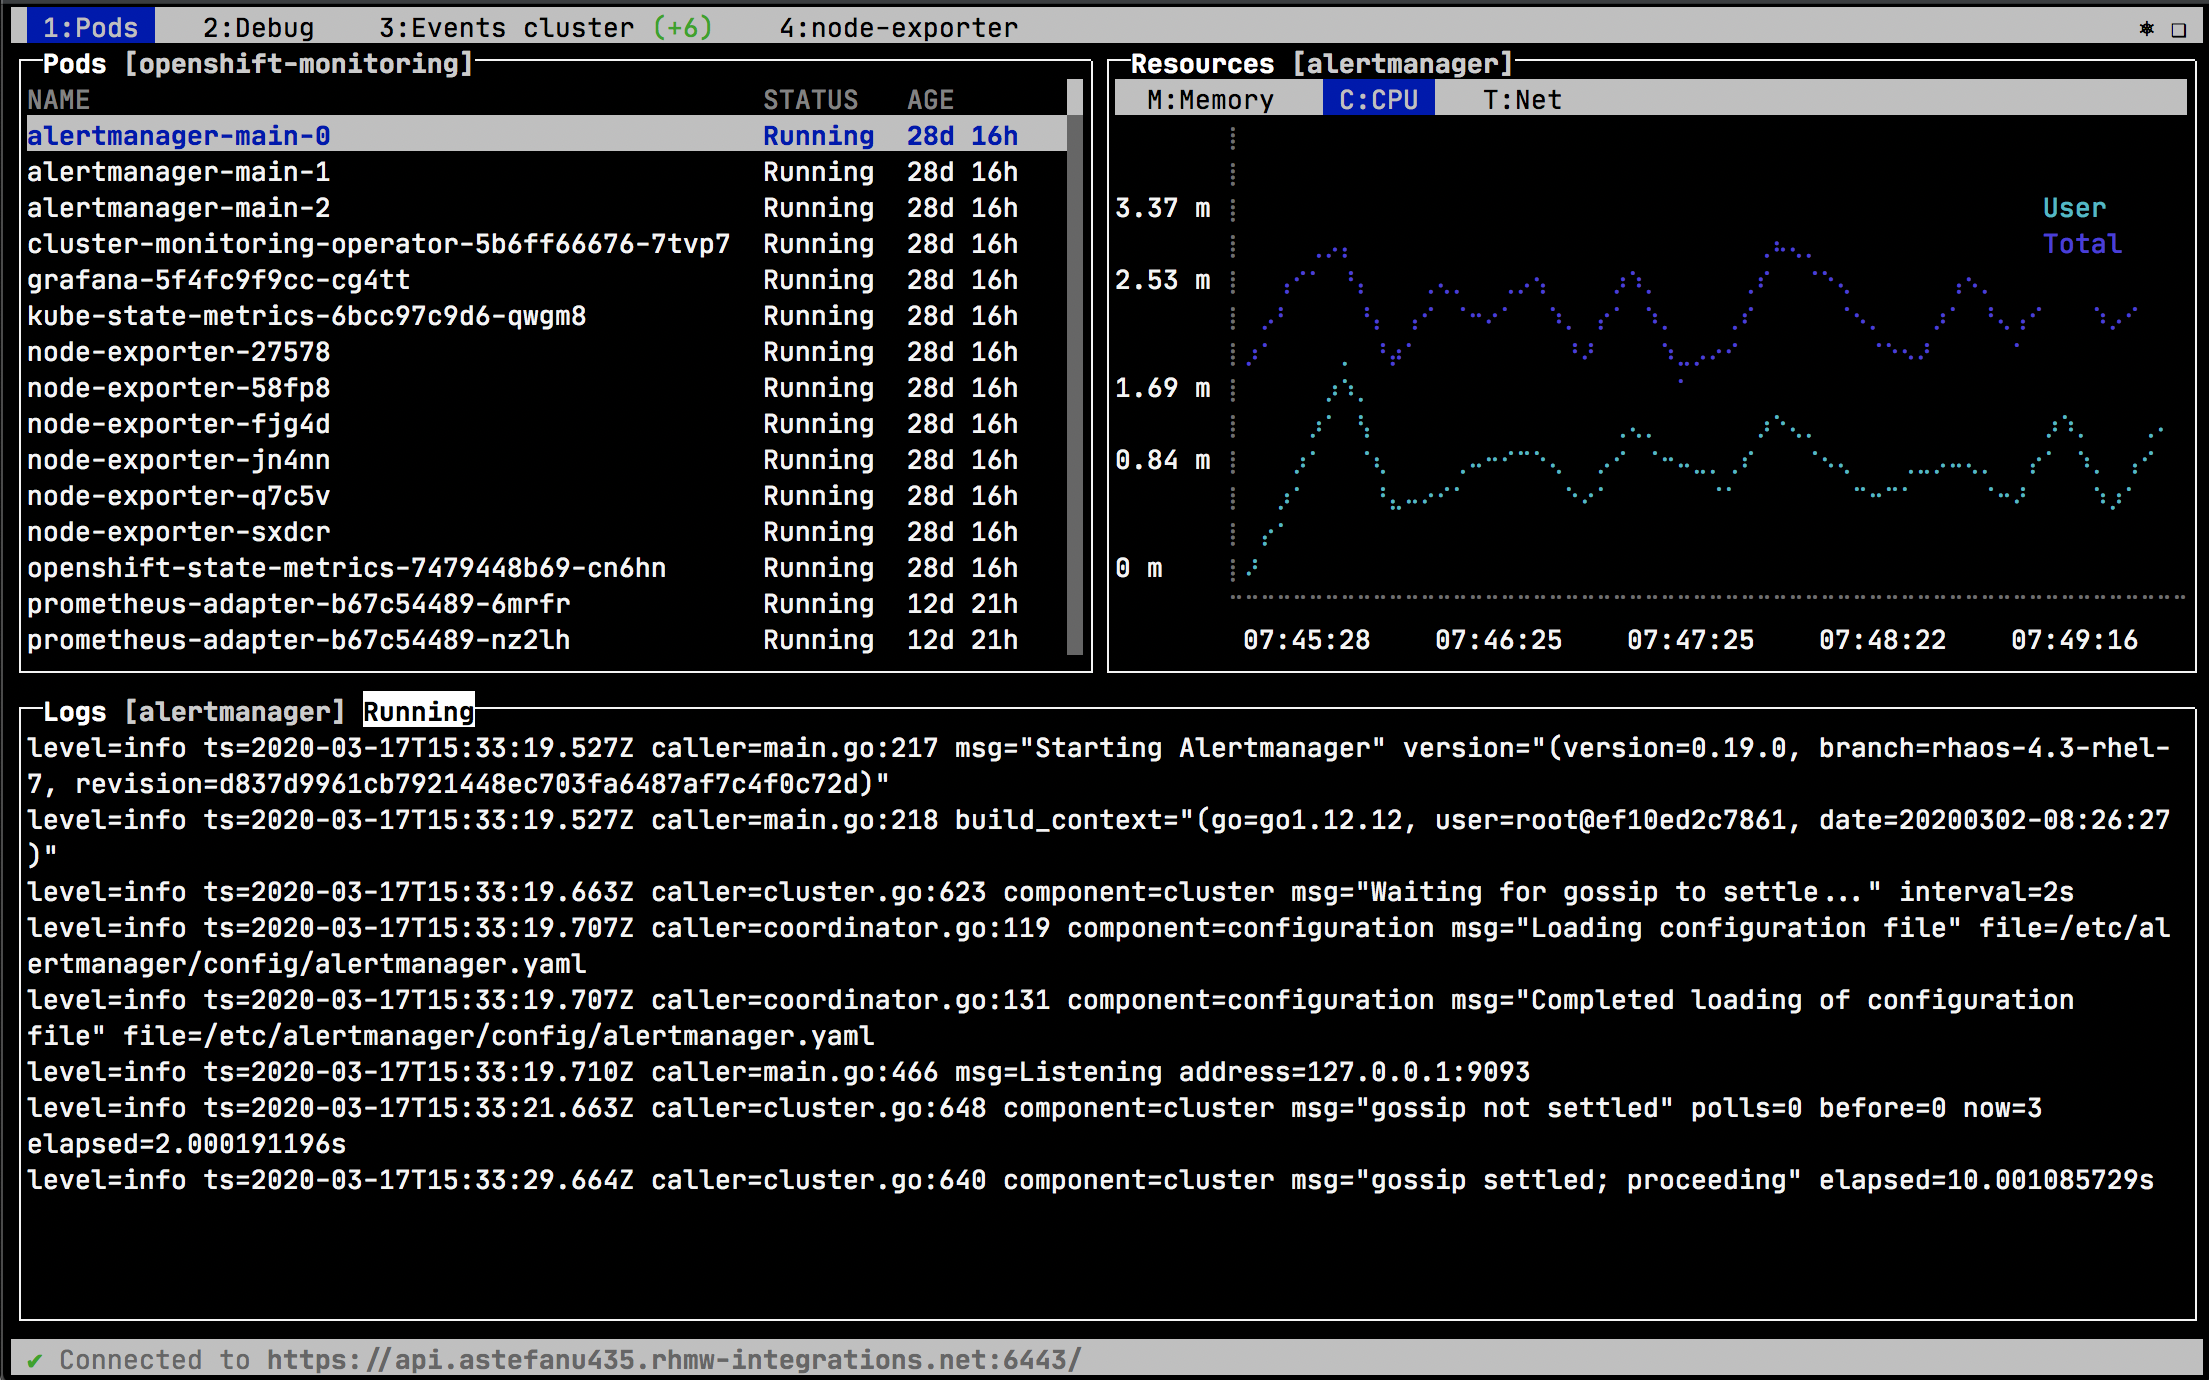
Task: Select pod node-exporter-58fp8
Action: 546,387
